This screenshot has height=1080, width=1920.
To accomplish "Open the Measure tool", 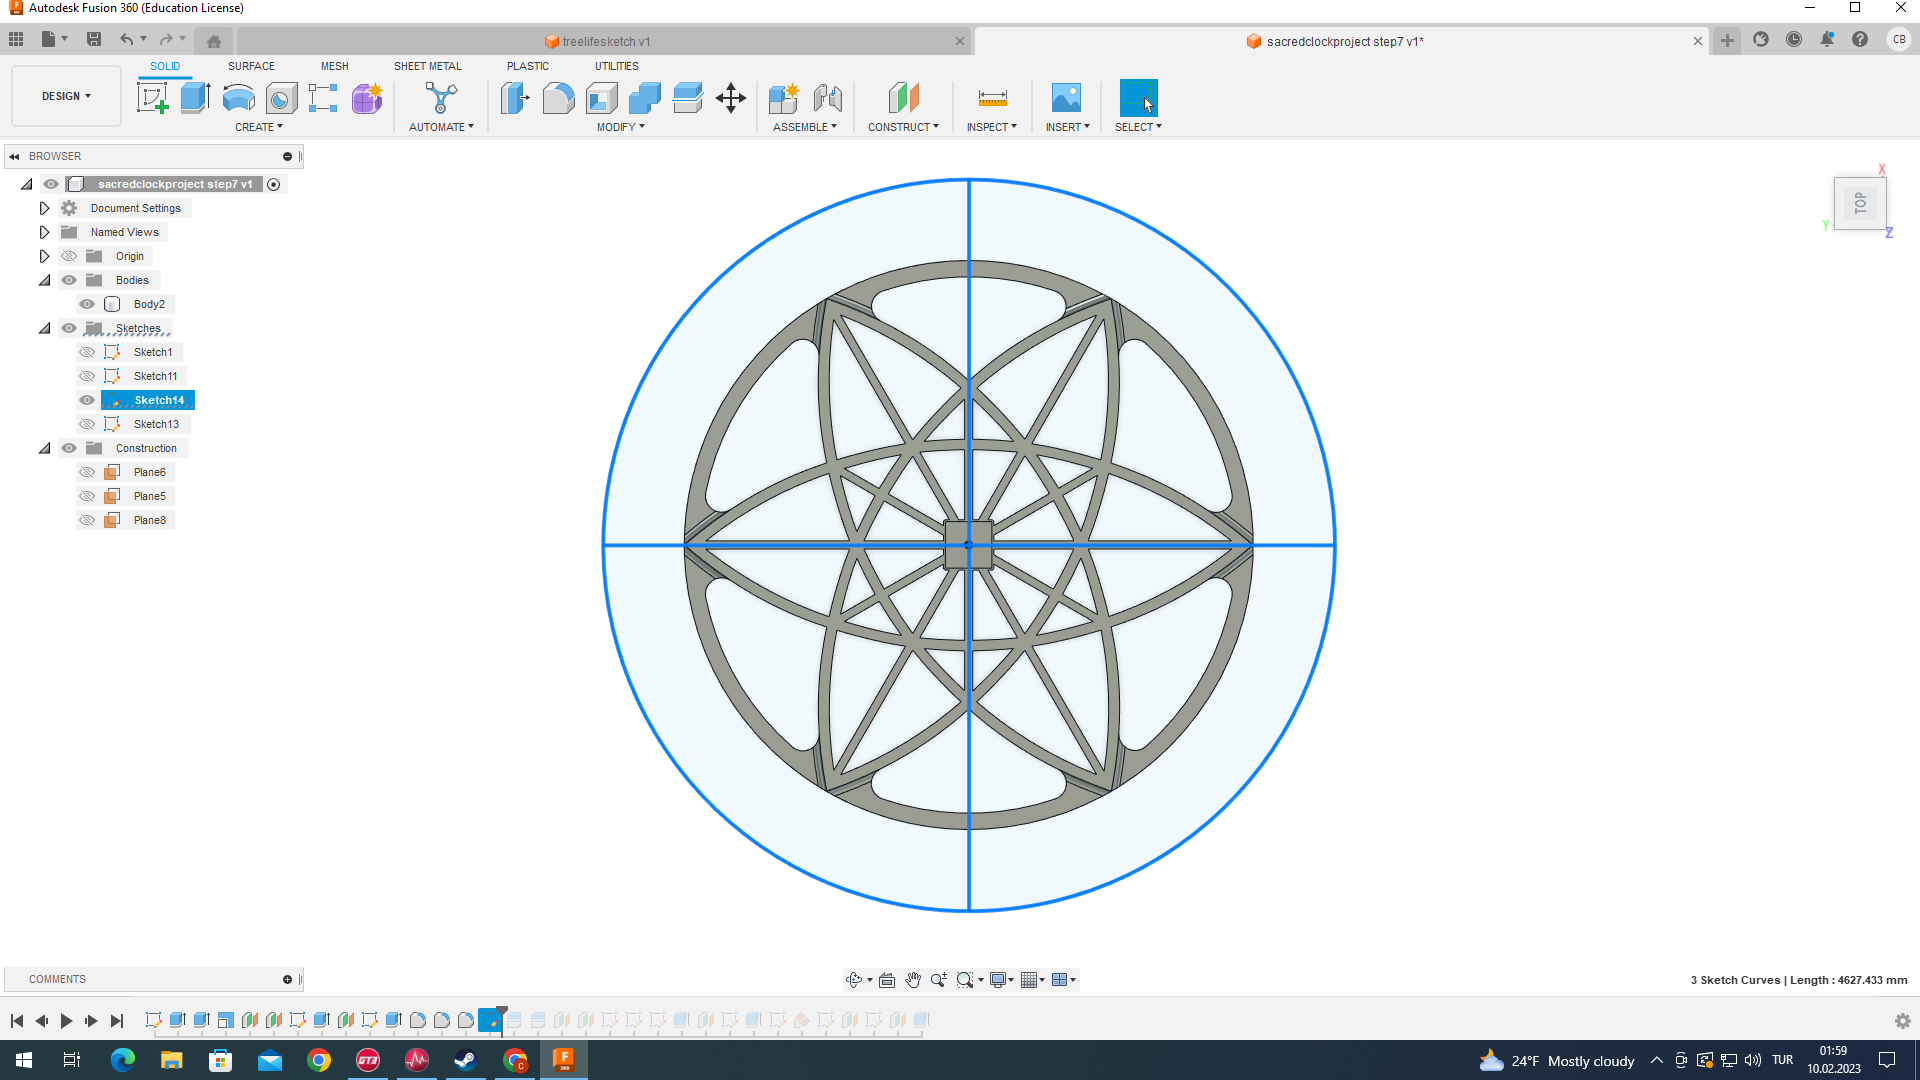I will point(992,98).
